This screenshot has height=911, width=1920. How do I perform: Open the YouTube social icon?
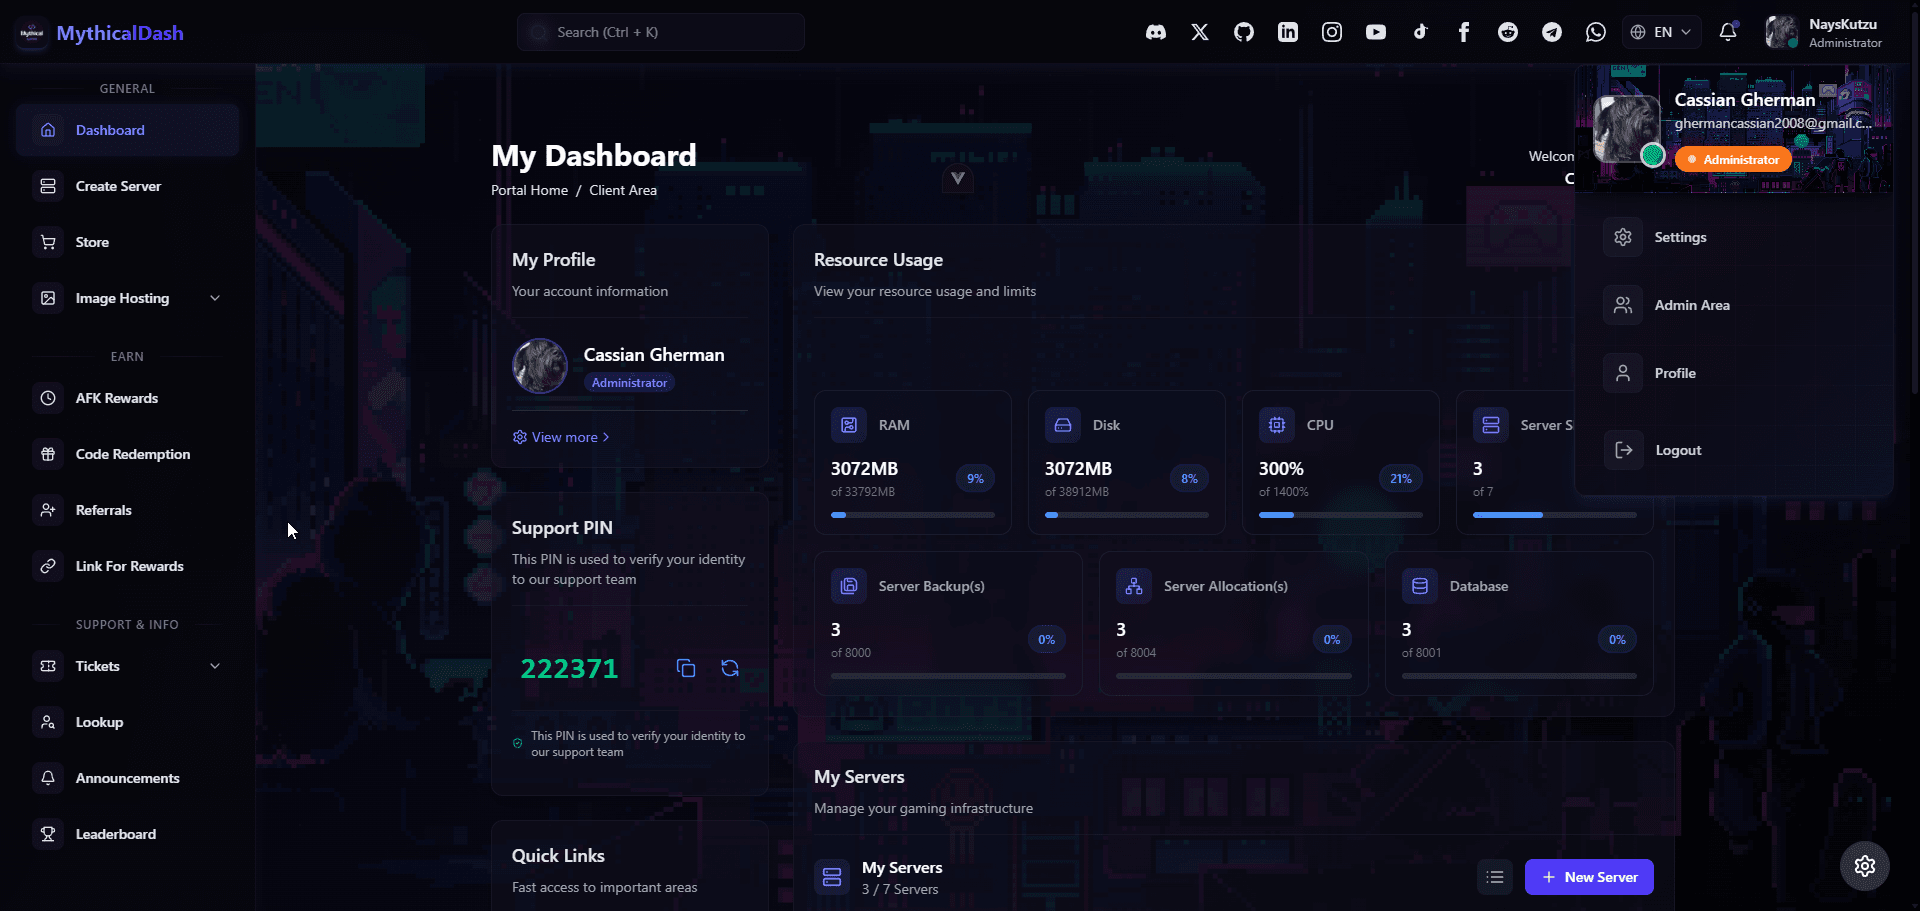click(1375, 32)
